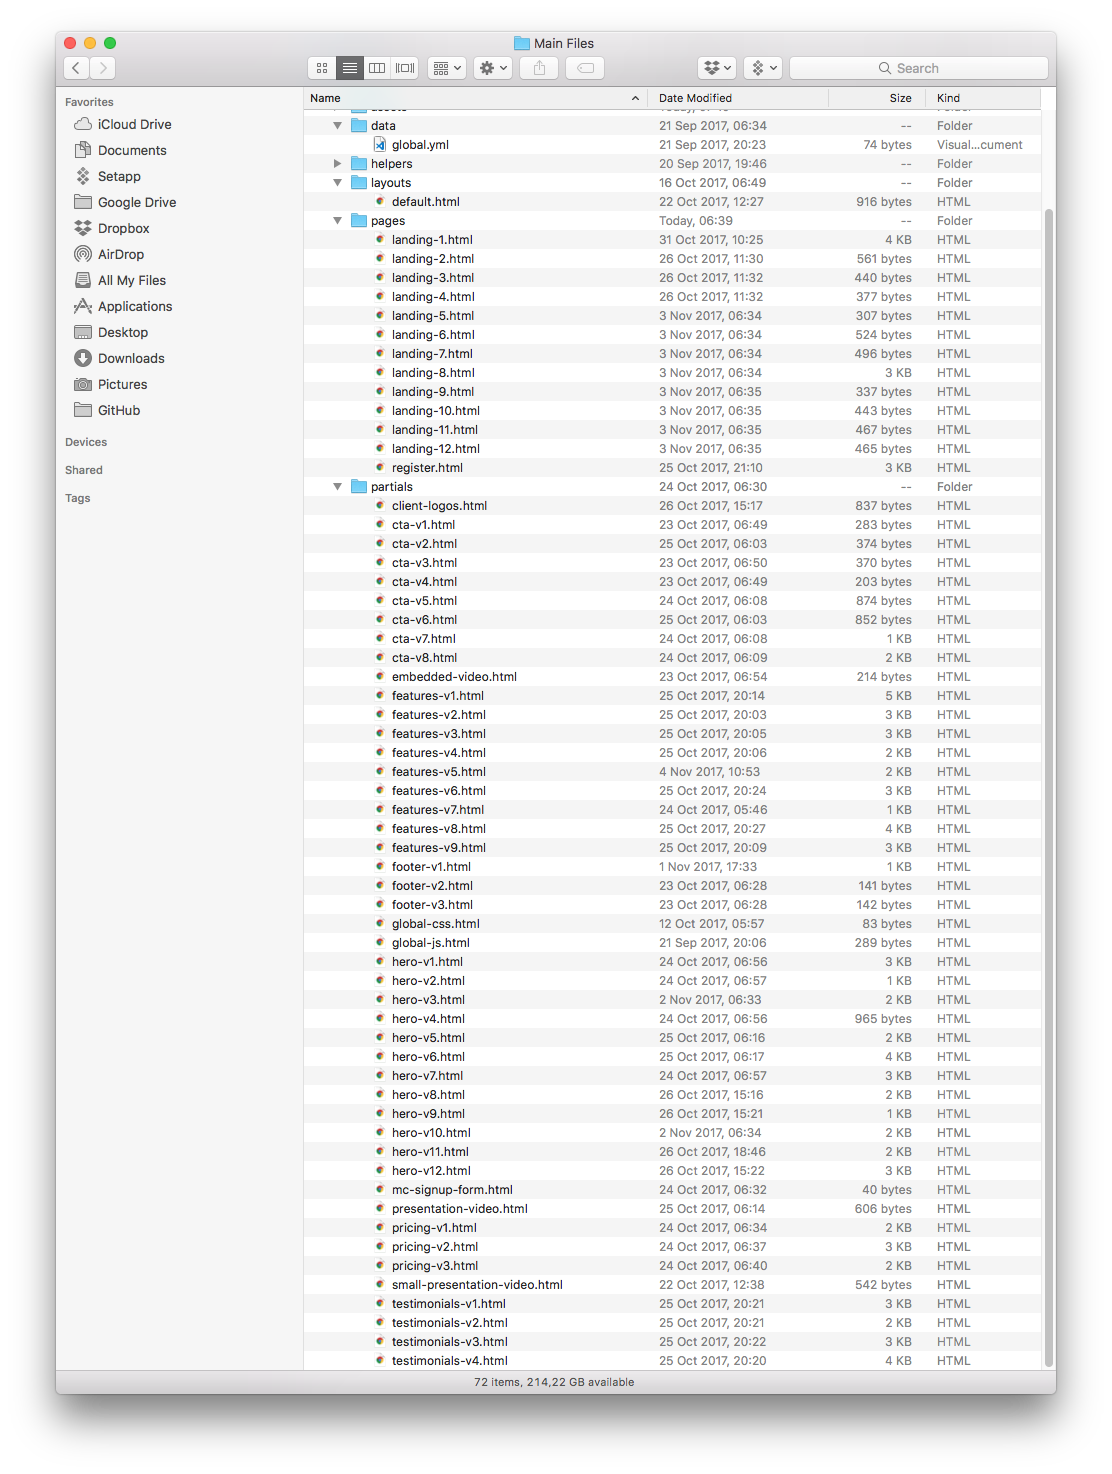Open the second Dropbox sync dropdown
Image resolution: width=1112 pixels, height=1474 pixels.
click(763, 68)
